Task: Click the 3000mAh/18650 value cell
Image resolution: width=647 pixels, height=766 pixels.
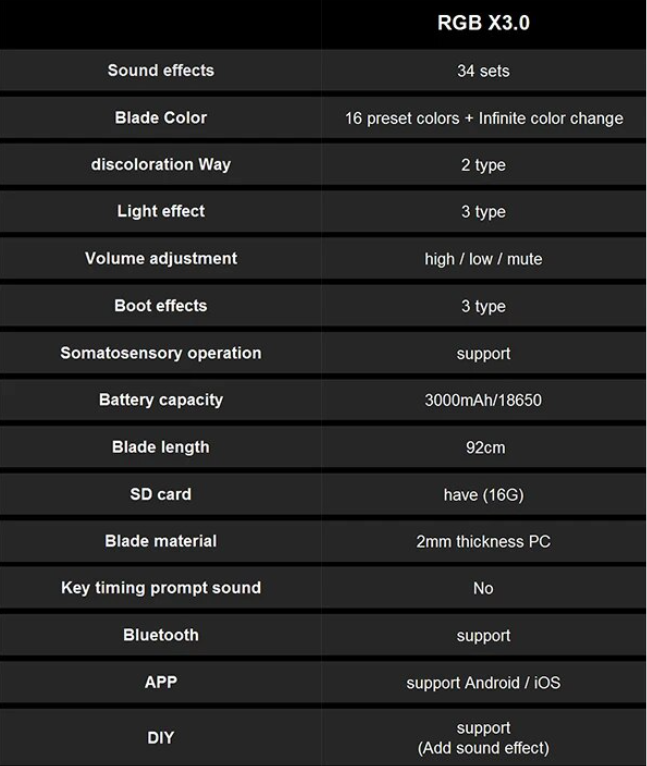Action: 483,400
